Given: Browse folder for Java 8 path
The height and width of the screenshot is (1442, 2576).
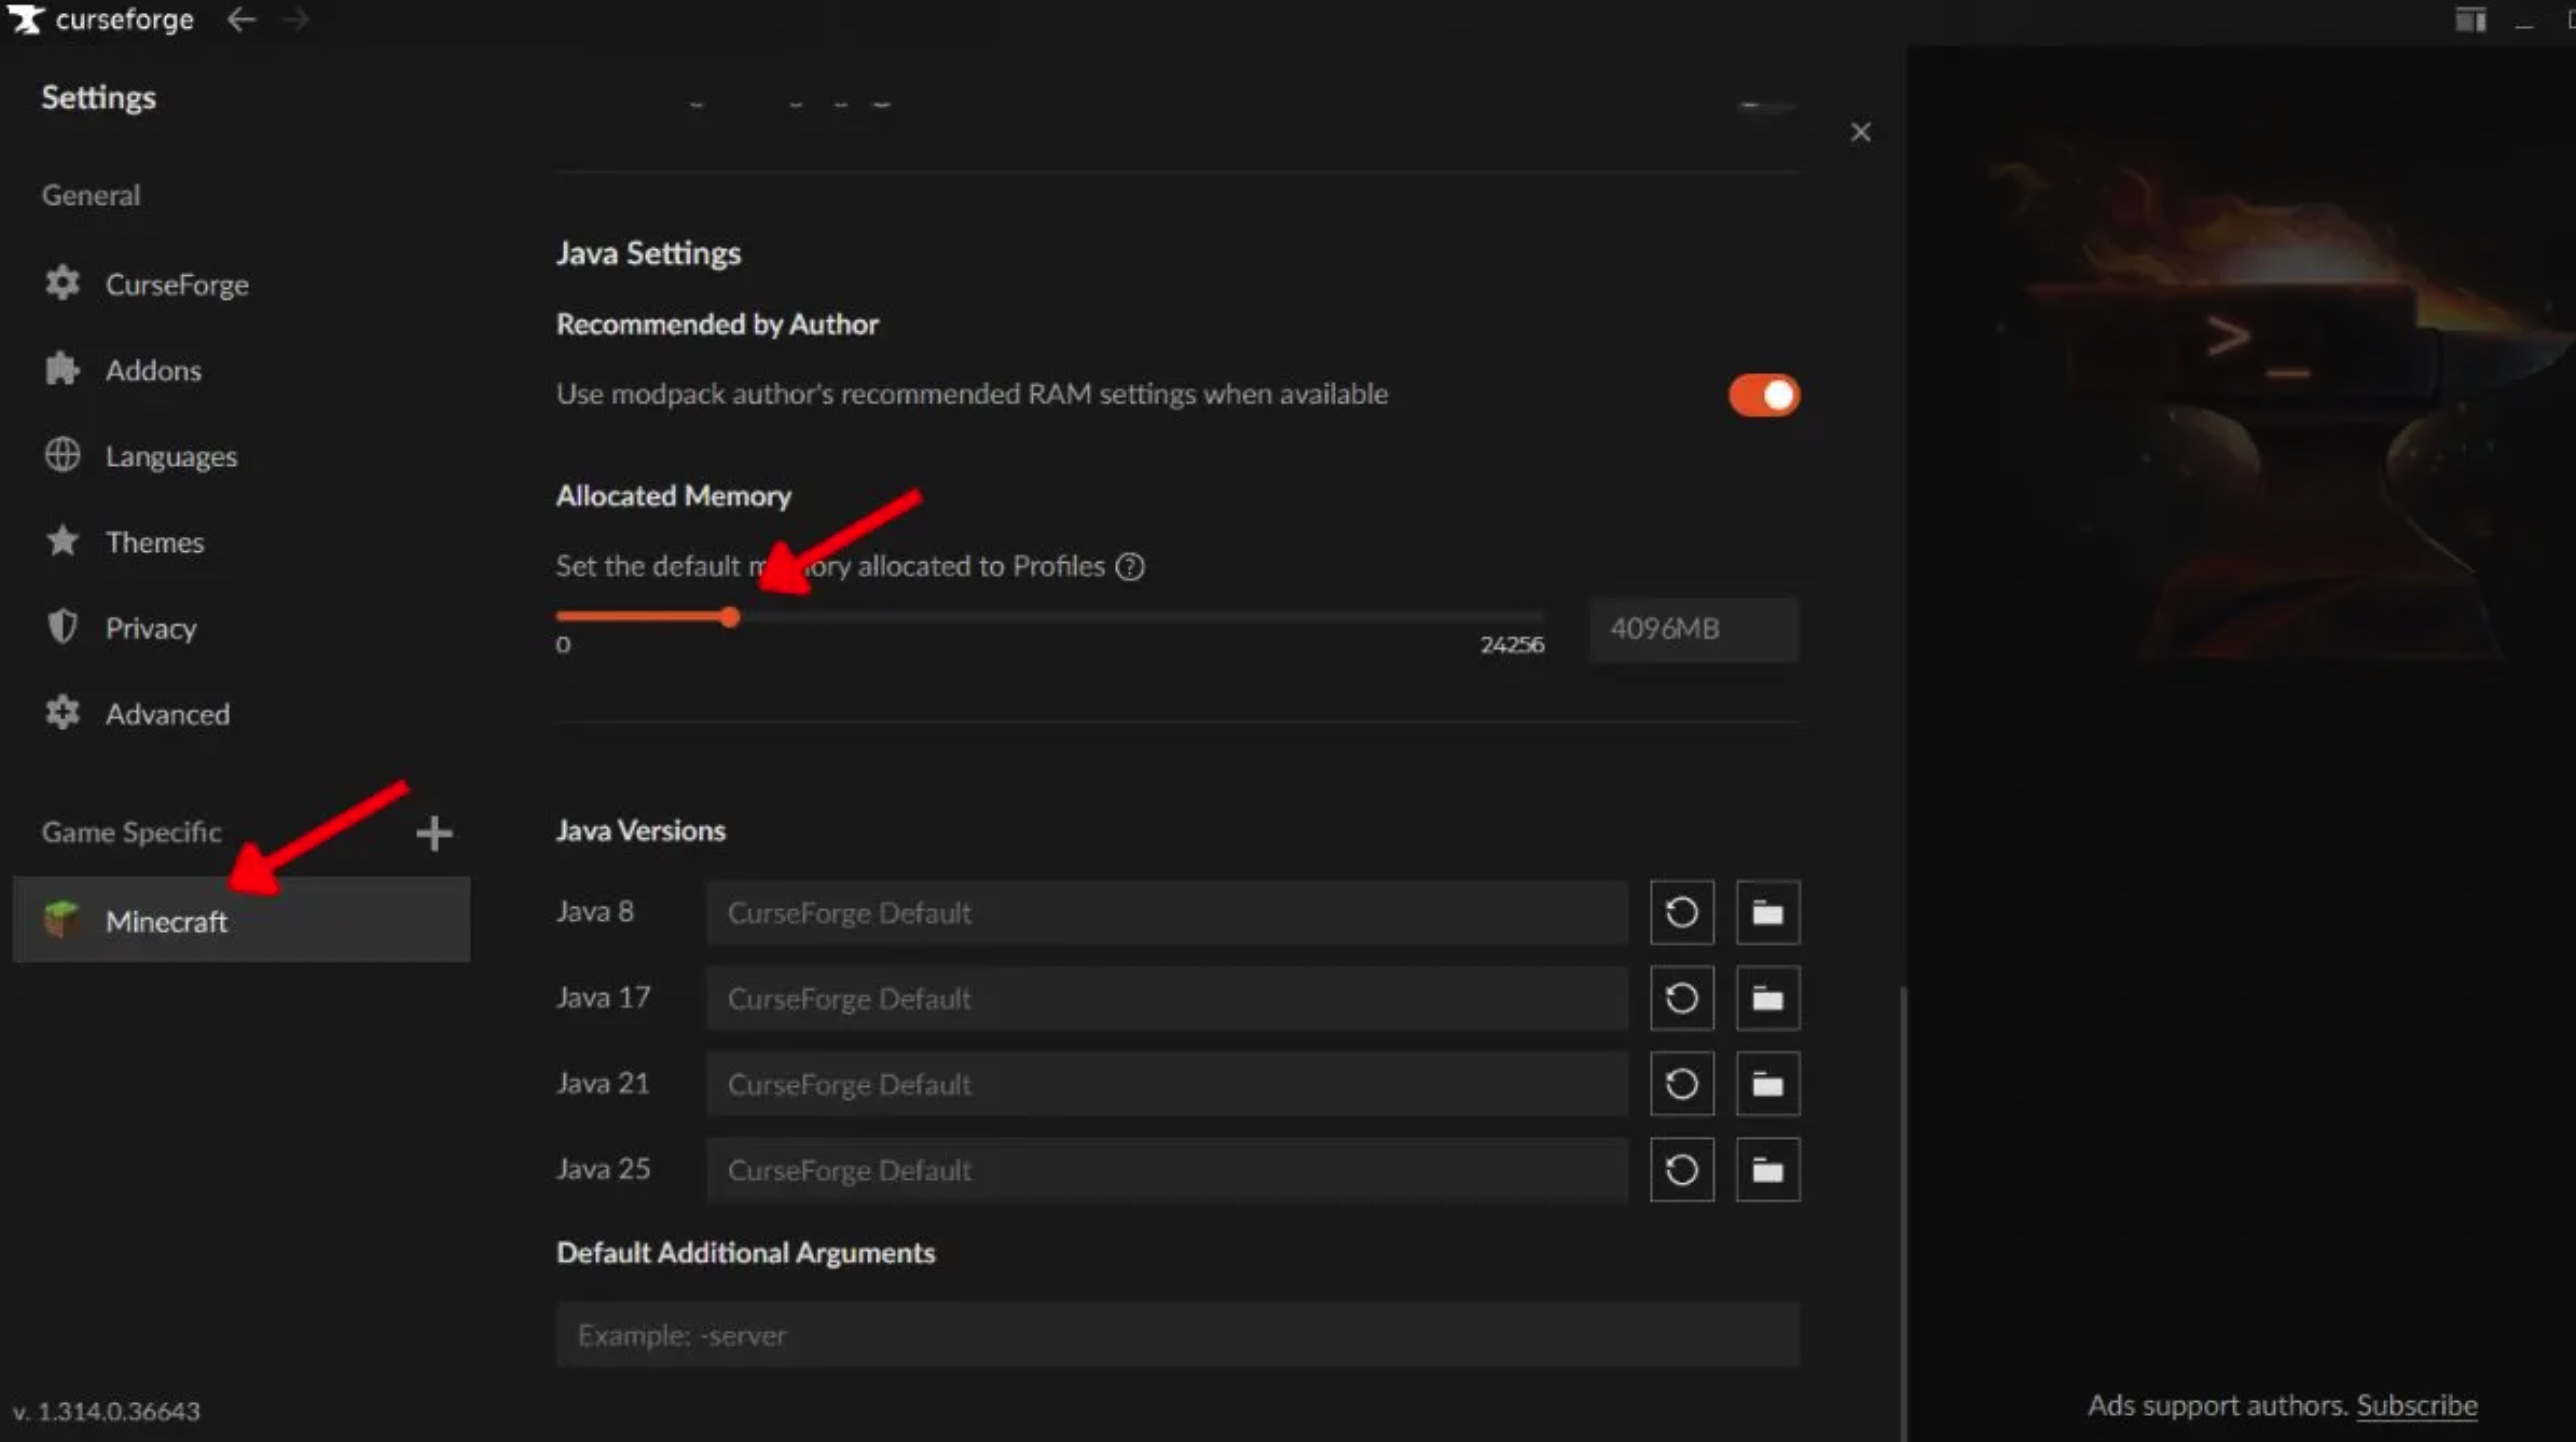Looking at the screenshot, I should (1767, 912).
